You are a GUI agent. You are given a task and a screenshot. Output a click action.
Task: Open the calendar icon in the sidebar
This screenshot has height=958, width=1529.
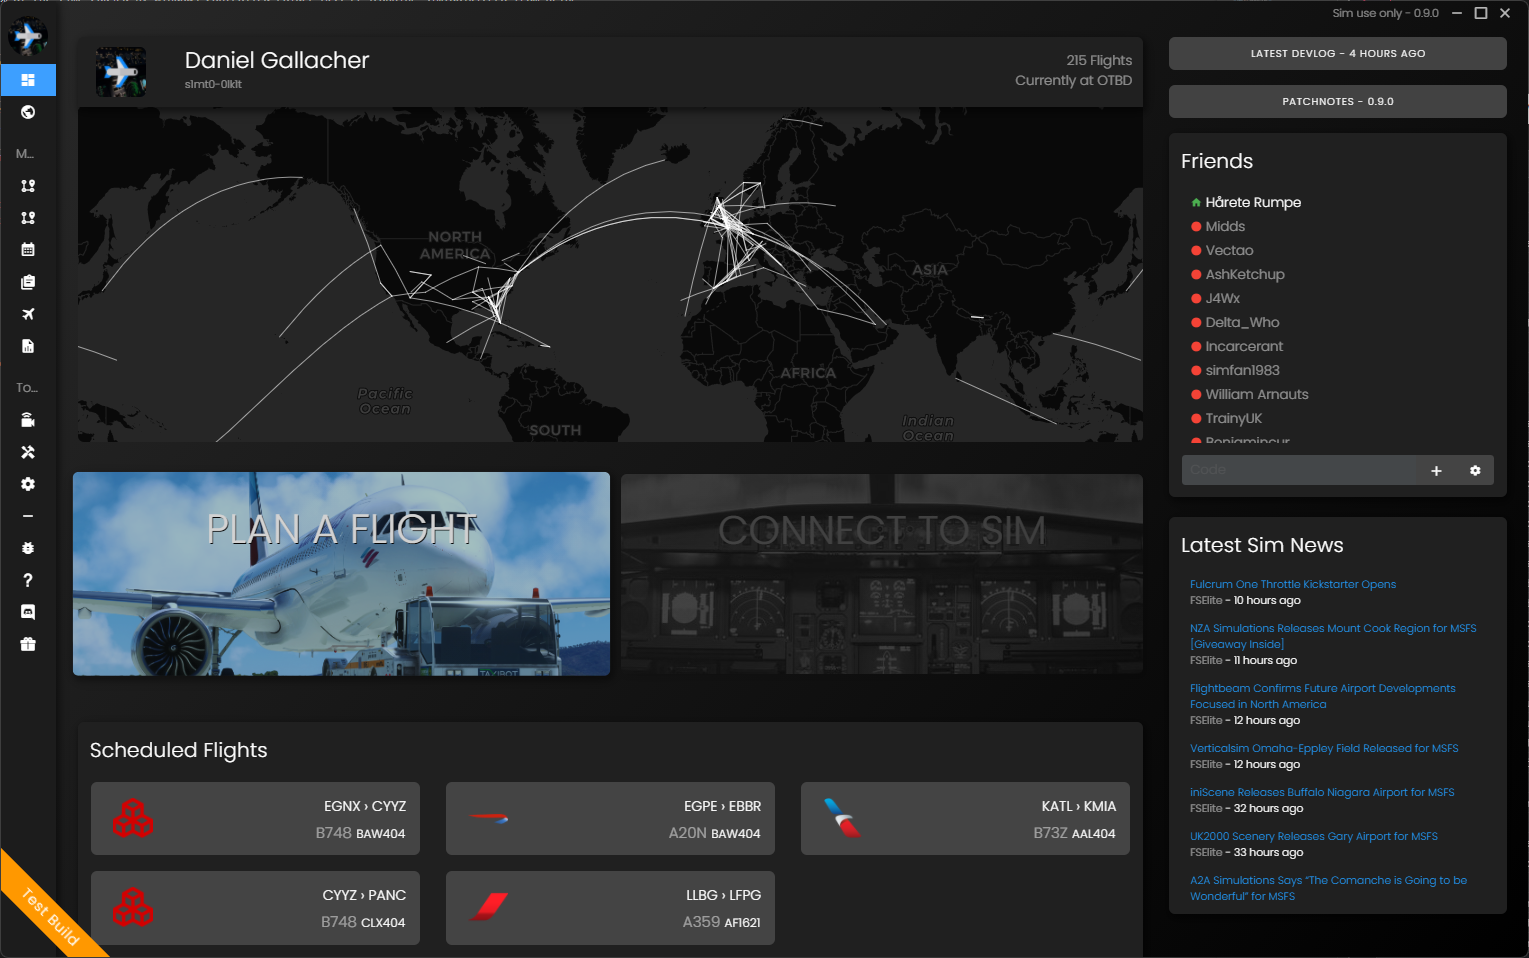coord(28,250)
